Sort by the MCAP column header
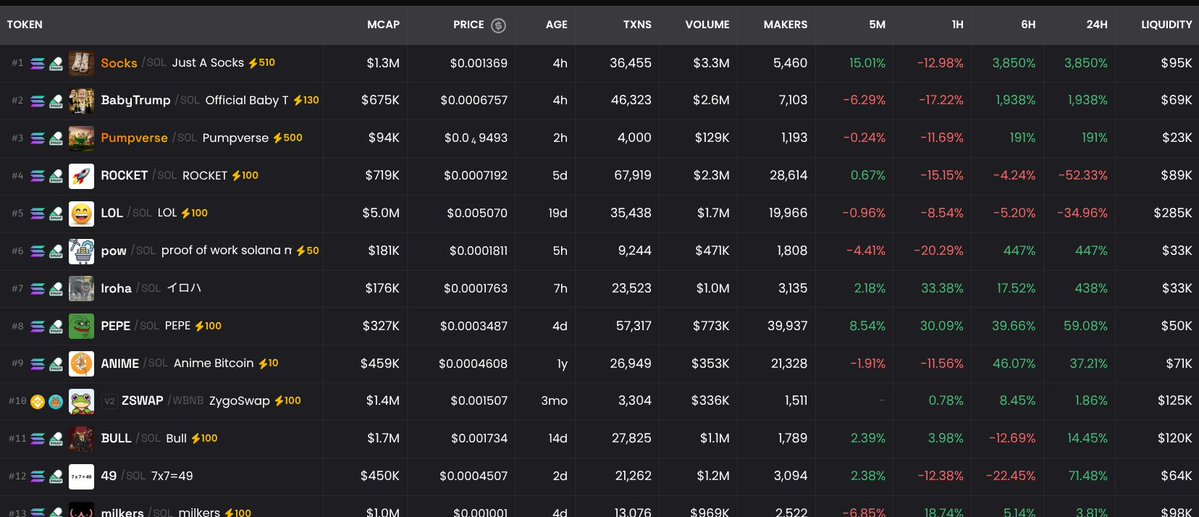The image size is (1199, 517). 383,25
